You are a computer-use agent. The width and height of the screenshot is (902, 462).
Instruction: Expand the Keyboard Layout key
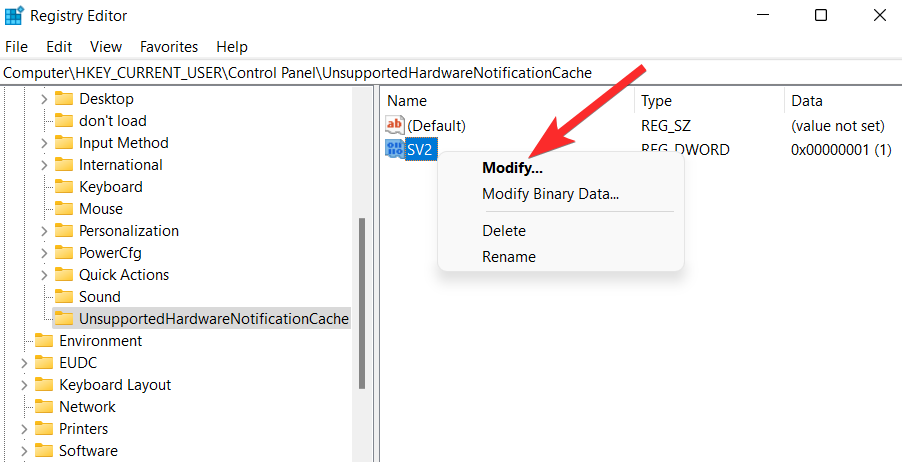(x=24, y=385)
